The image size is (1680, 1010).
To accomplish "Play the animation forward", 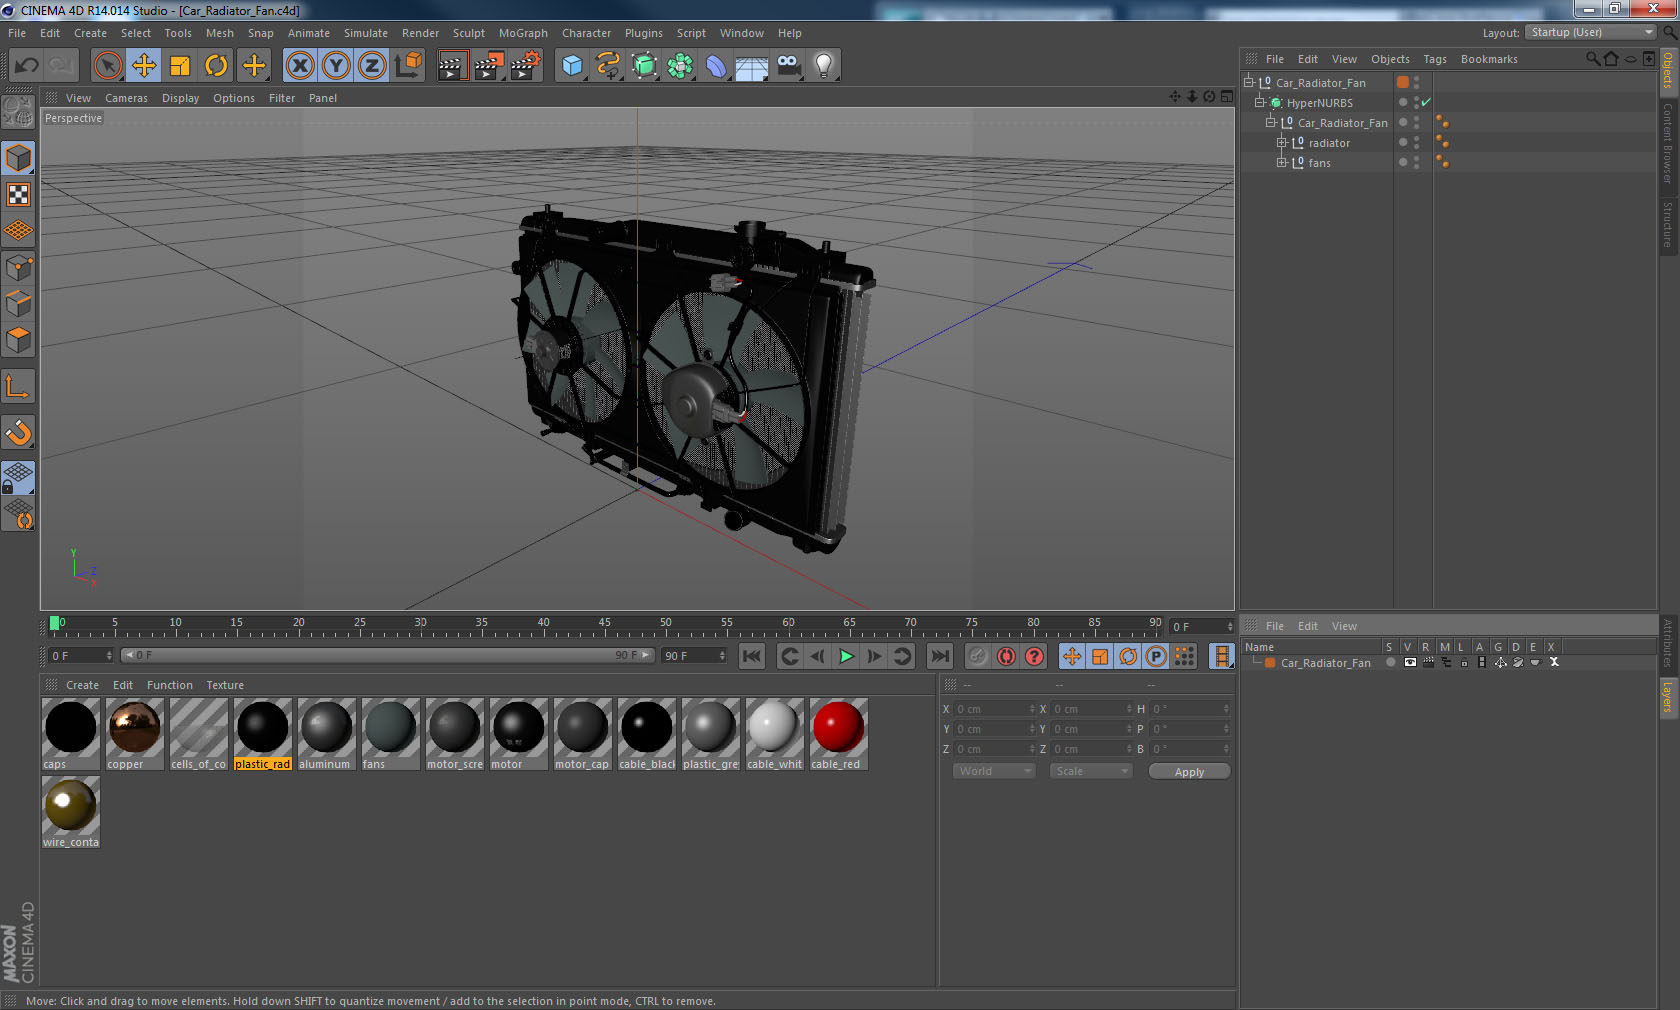I will 846,656.
